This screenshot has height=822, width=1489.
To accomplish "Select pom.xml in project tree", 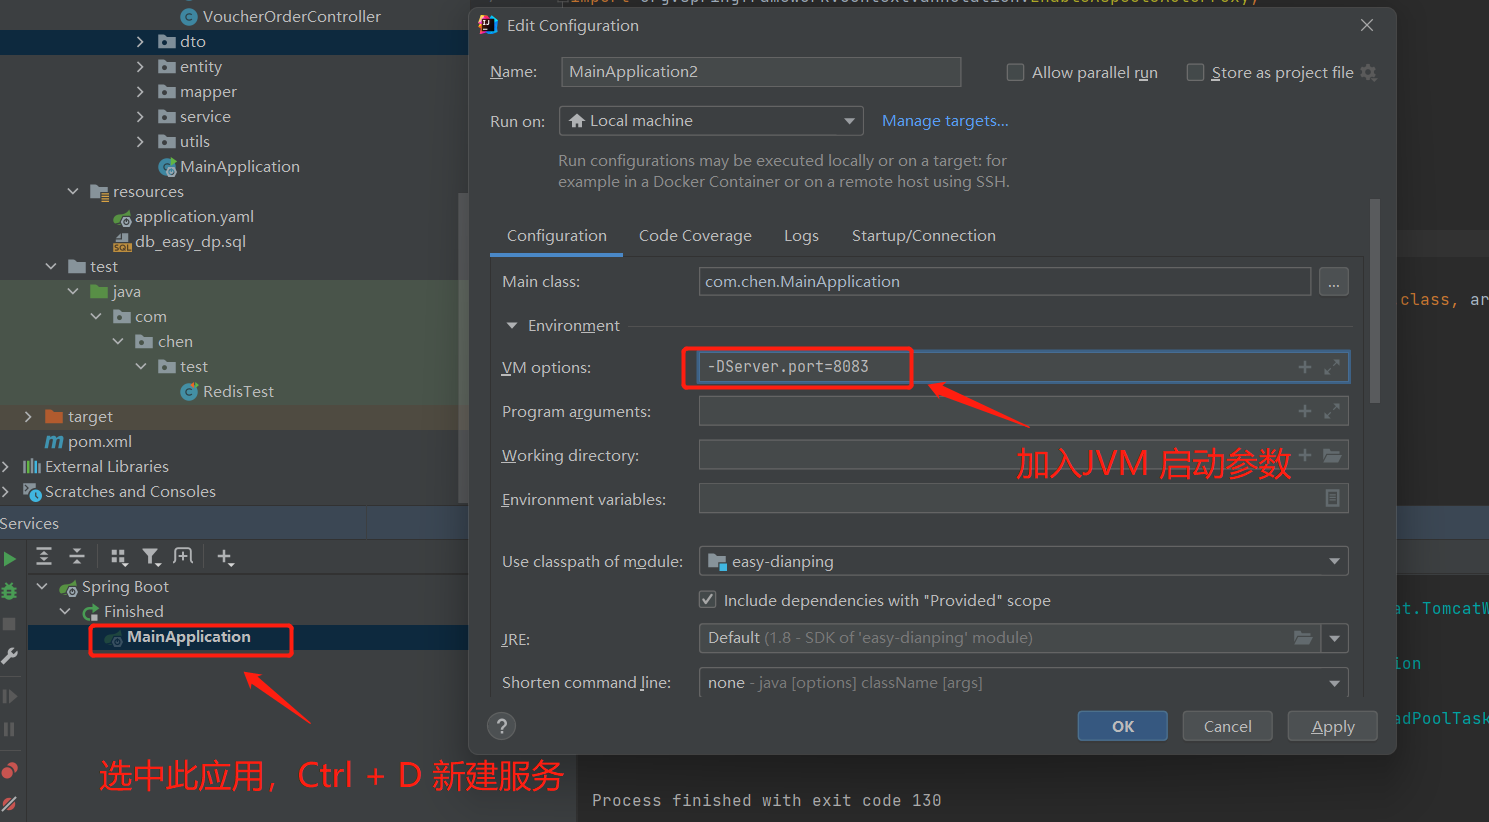I will pyautogui.click(x=100, y=442).
